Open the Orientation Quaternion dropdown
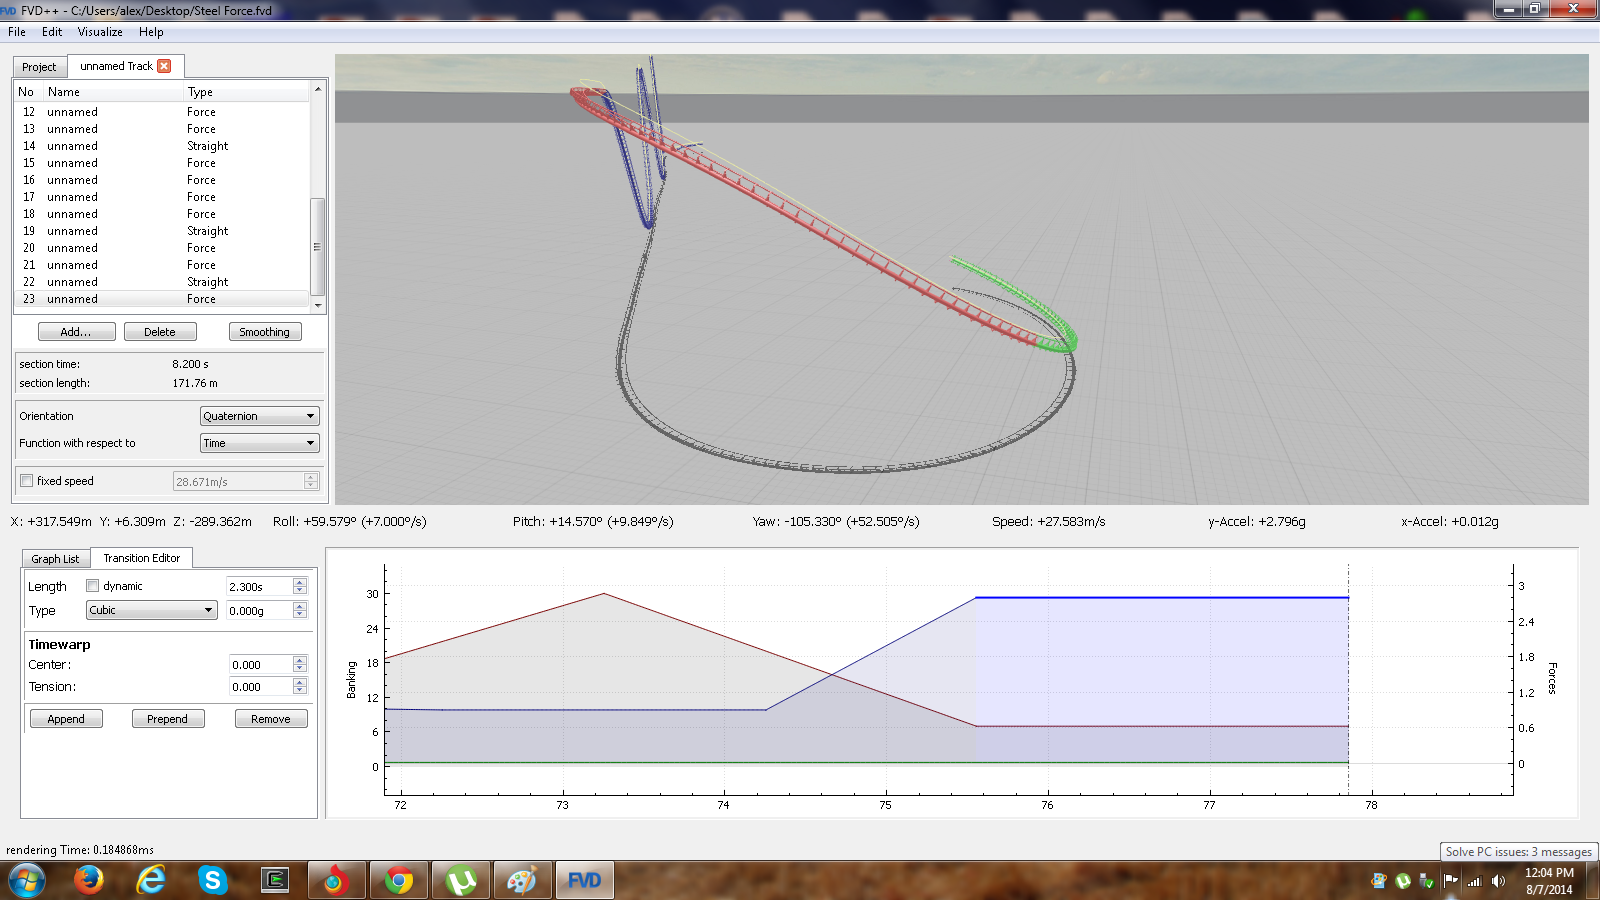1600x900 pixels. coord(259,416)
